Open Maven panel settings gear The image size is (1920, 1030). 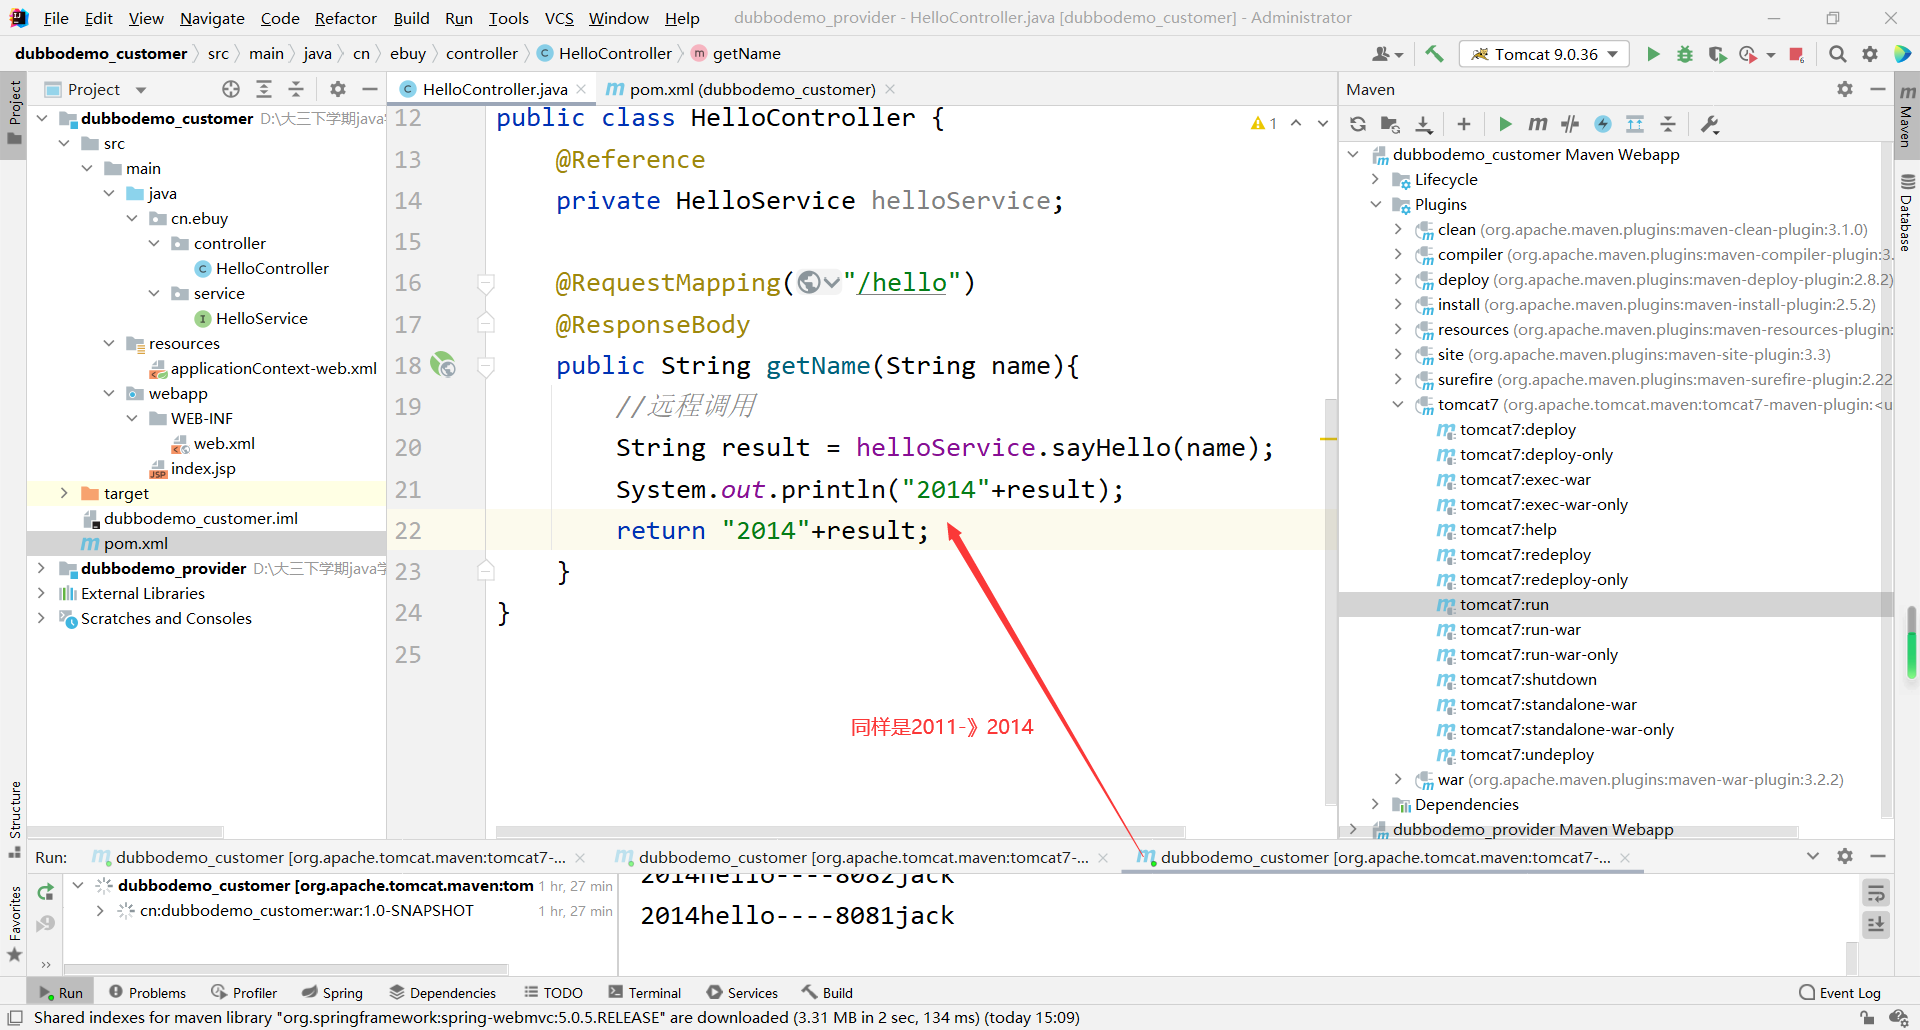coord(1845,89)
